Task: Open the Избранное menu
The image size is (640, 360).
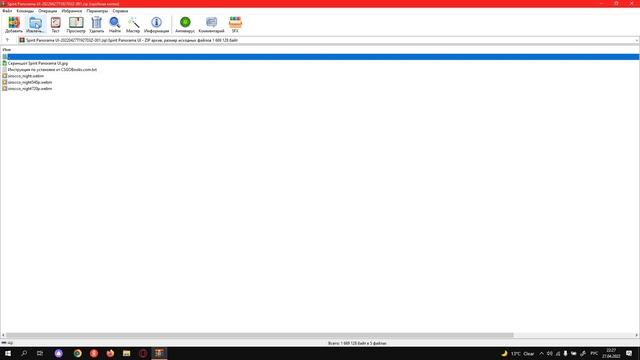Action: [x=72, y=11]
